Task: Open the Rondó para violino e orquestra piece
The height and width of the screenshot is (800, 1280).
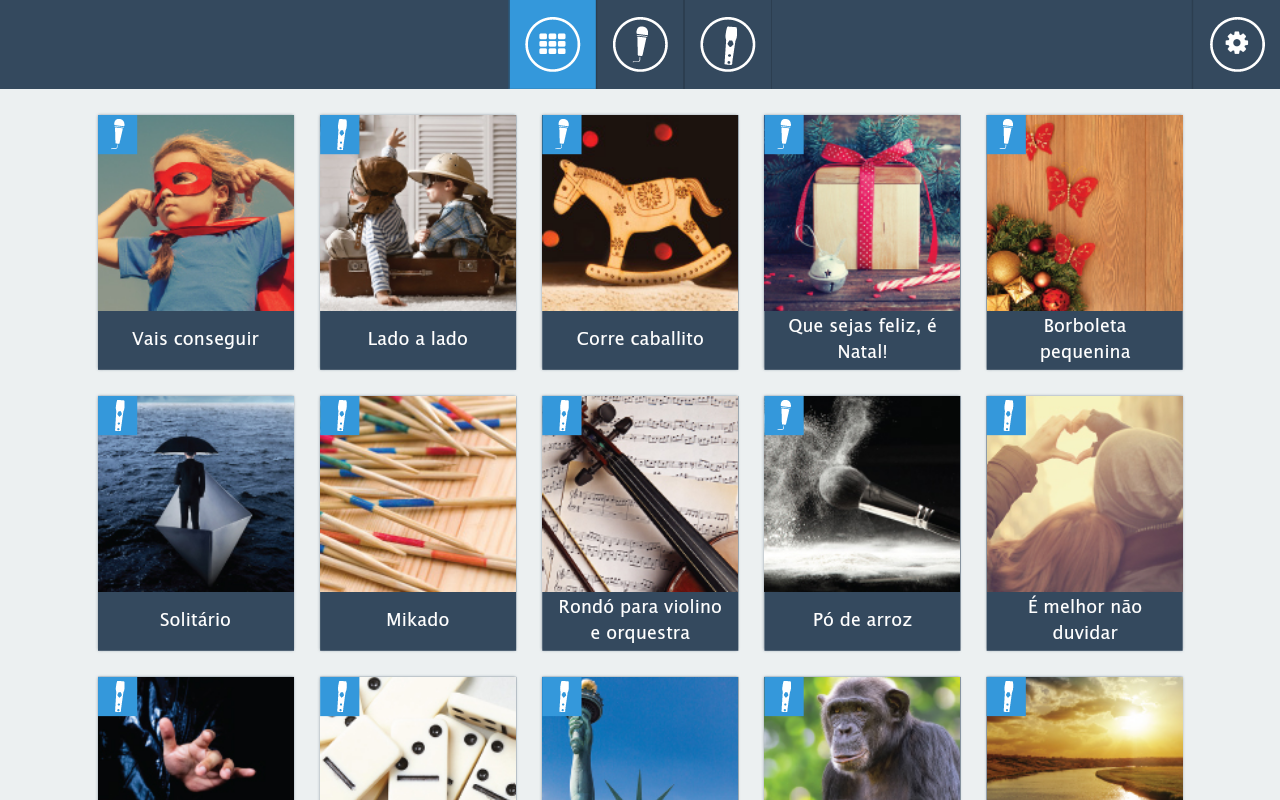Action: coord(640,523)
